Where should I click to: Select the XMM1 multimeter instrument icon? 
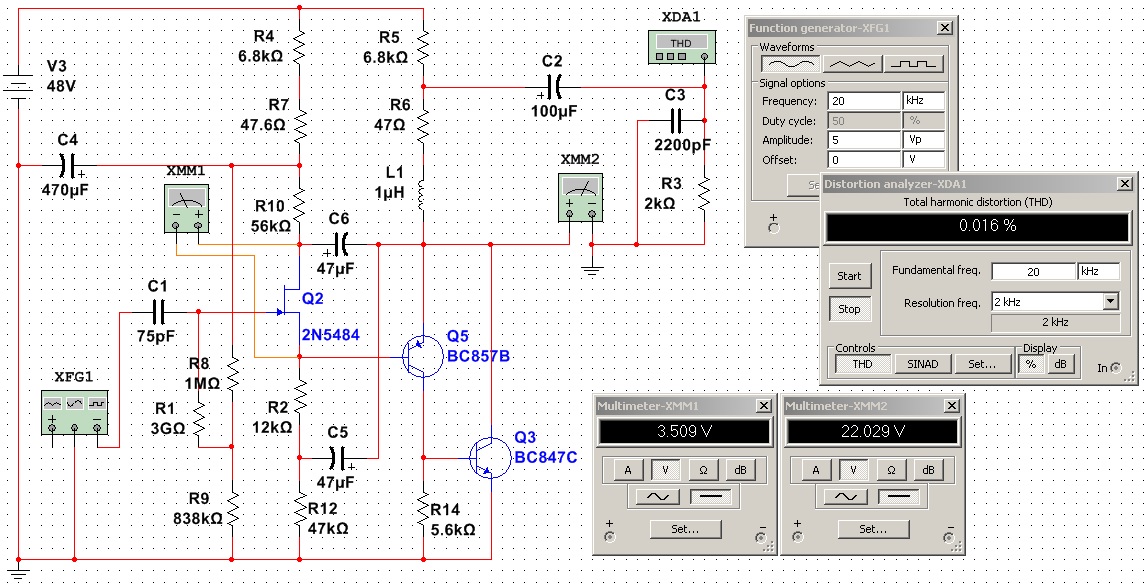point(187,208)
